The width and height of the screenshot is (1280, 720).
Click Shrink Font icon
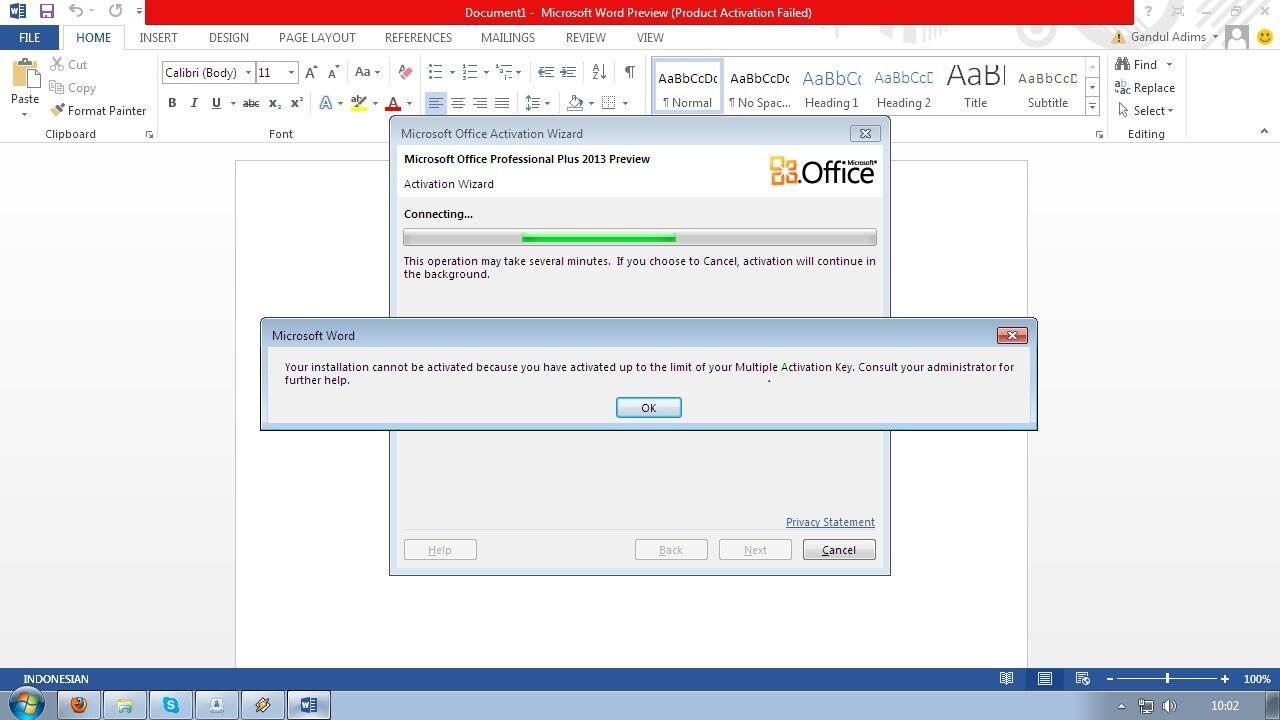334,72
